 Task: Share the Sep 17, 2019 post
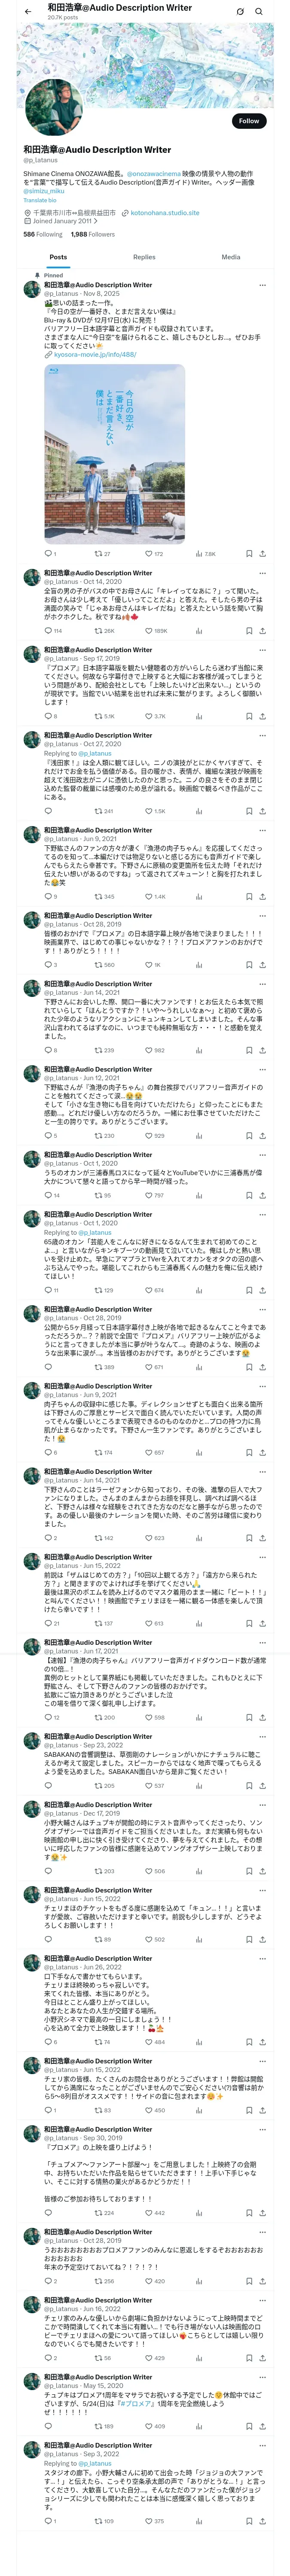tap(262, 716)
